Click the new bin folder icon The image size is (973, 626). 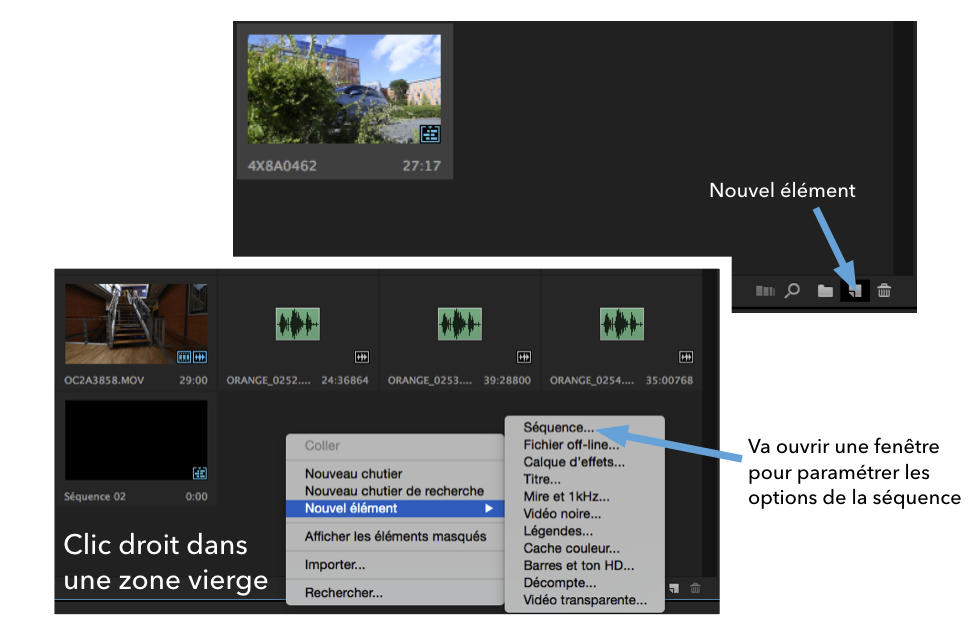tap(825, 291)
